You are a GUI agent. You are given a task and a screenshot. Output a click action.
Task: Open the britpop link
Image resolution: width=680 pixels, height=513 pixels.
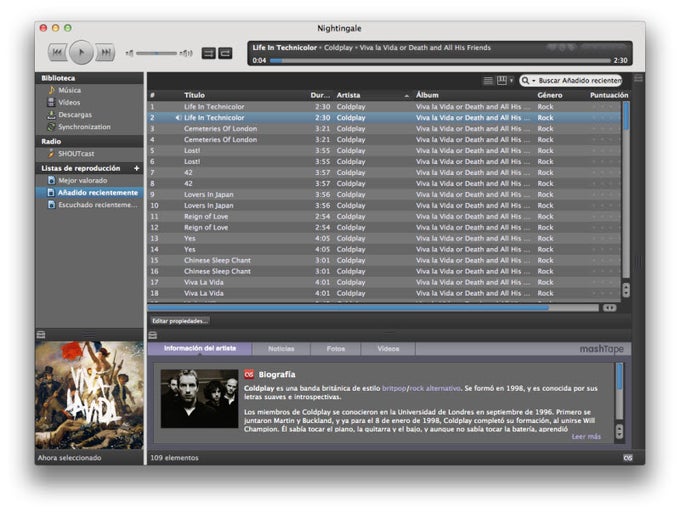[394, 388]
